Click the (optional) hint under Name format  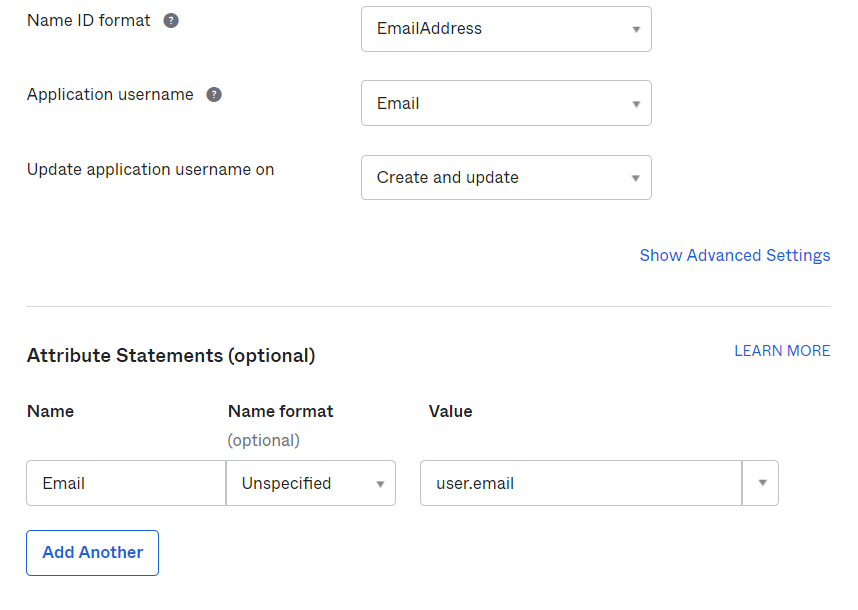[x=263, y=440]
